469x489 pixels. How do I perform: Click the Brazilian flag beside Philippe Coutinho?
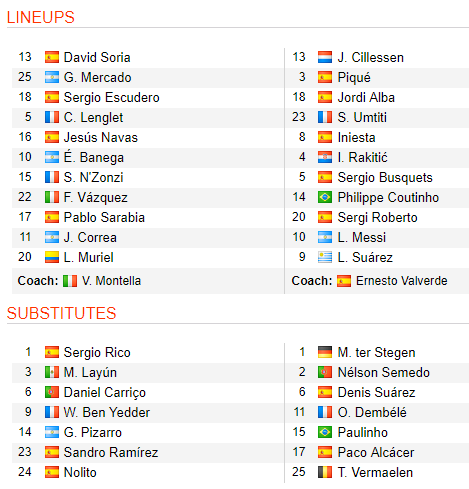pyautogui.click(x=325, y=197)
